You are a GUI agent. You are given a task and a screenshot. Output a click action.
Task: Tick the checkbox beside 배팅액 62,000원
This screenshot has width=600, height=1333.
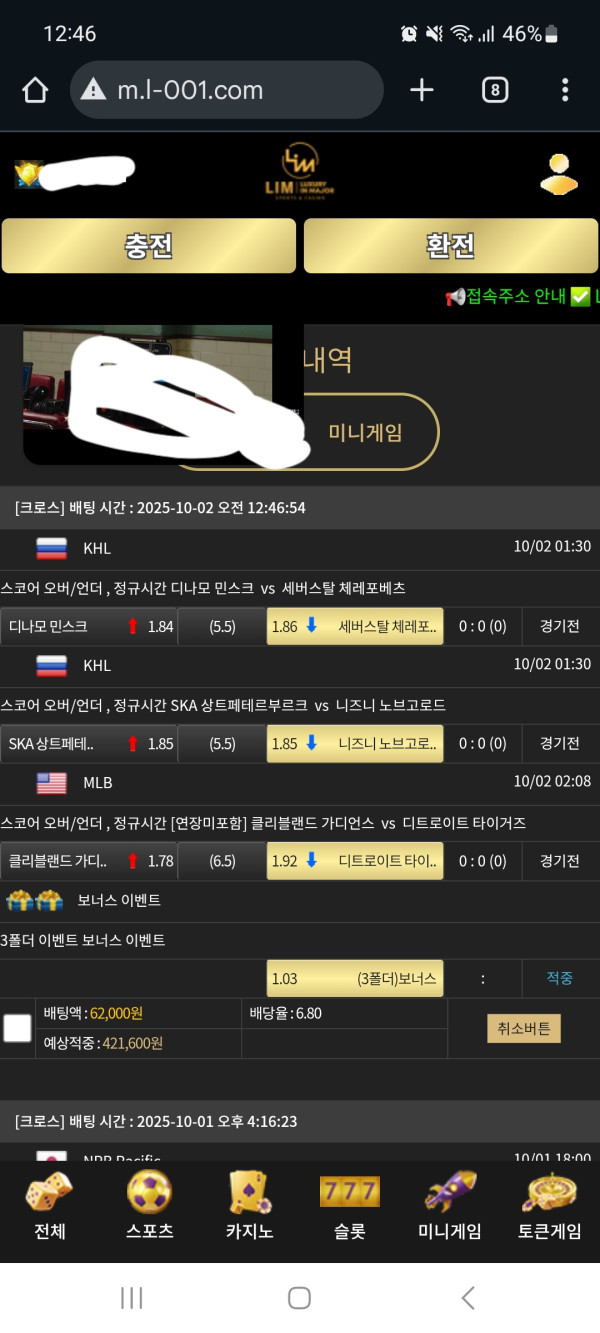click(x=17, y=1028)
